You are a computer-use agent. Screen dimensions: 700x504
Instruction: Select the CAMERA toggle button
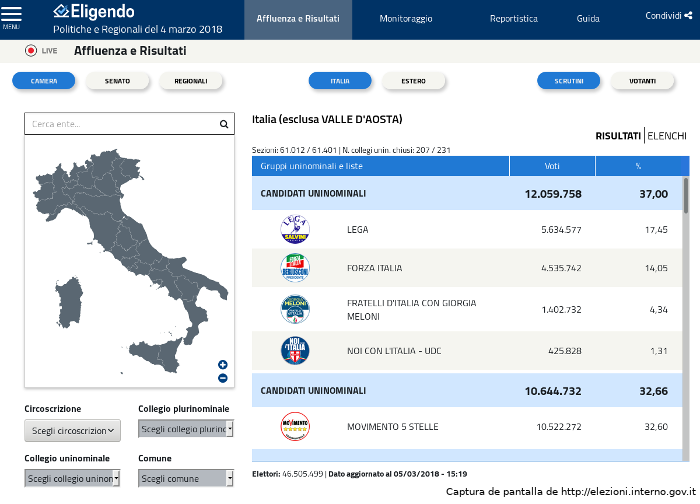44,81
